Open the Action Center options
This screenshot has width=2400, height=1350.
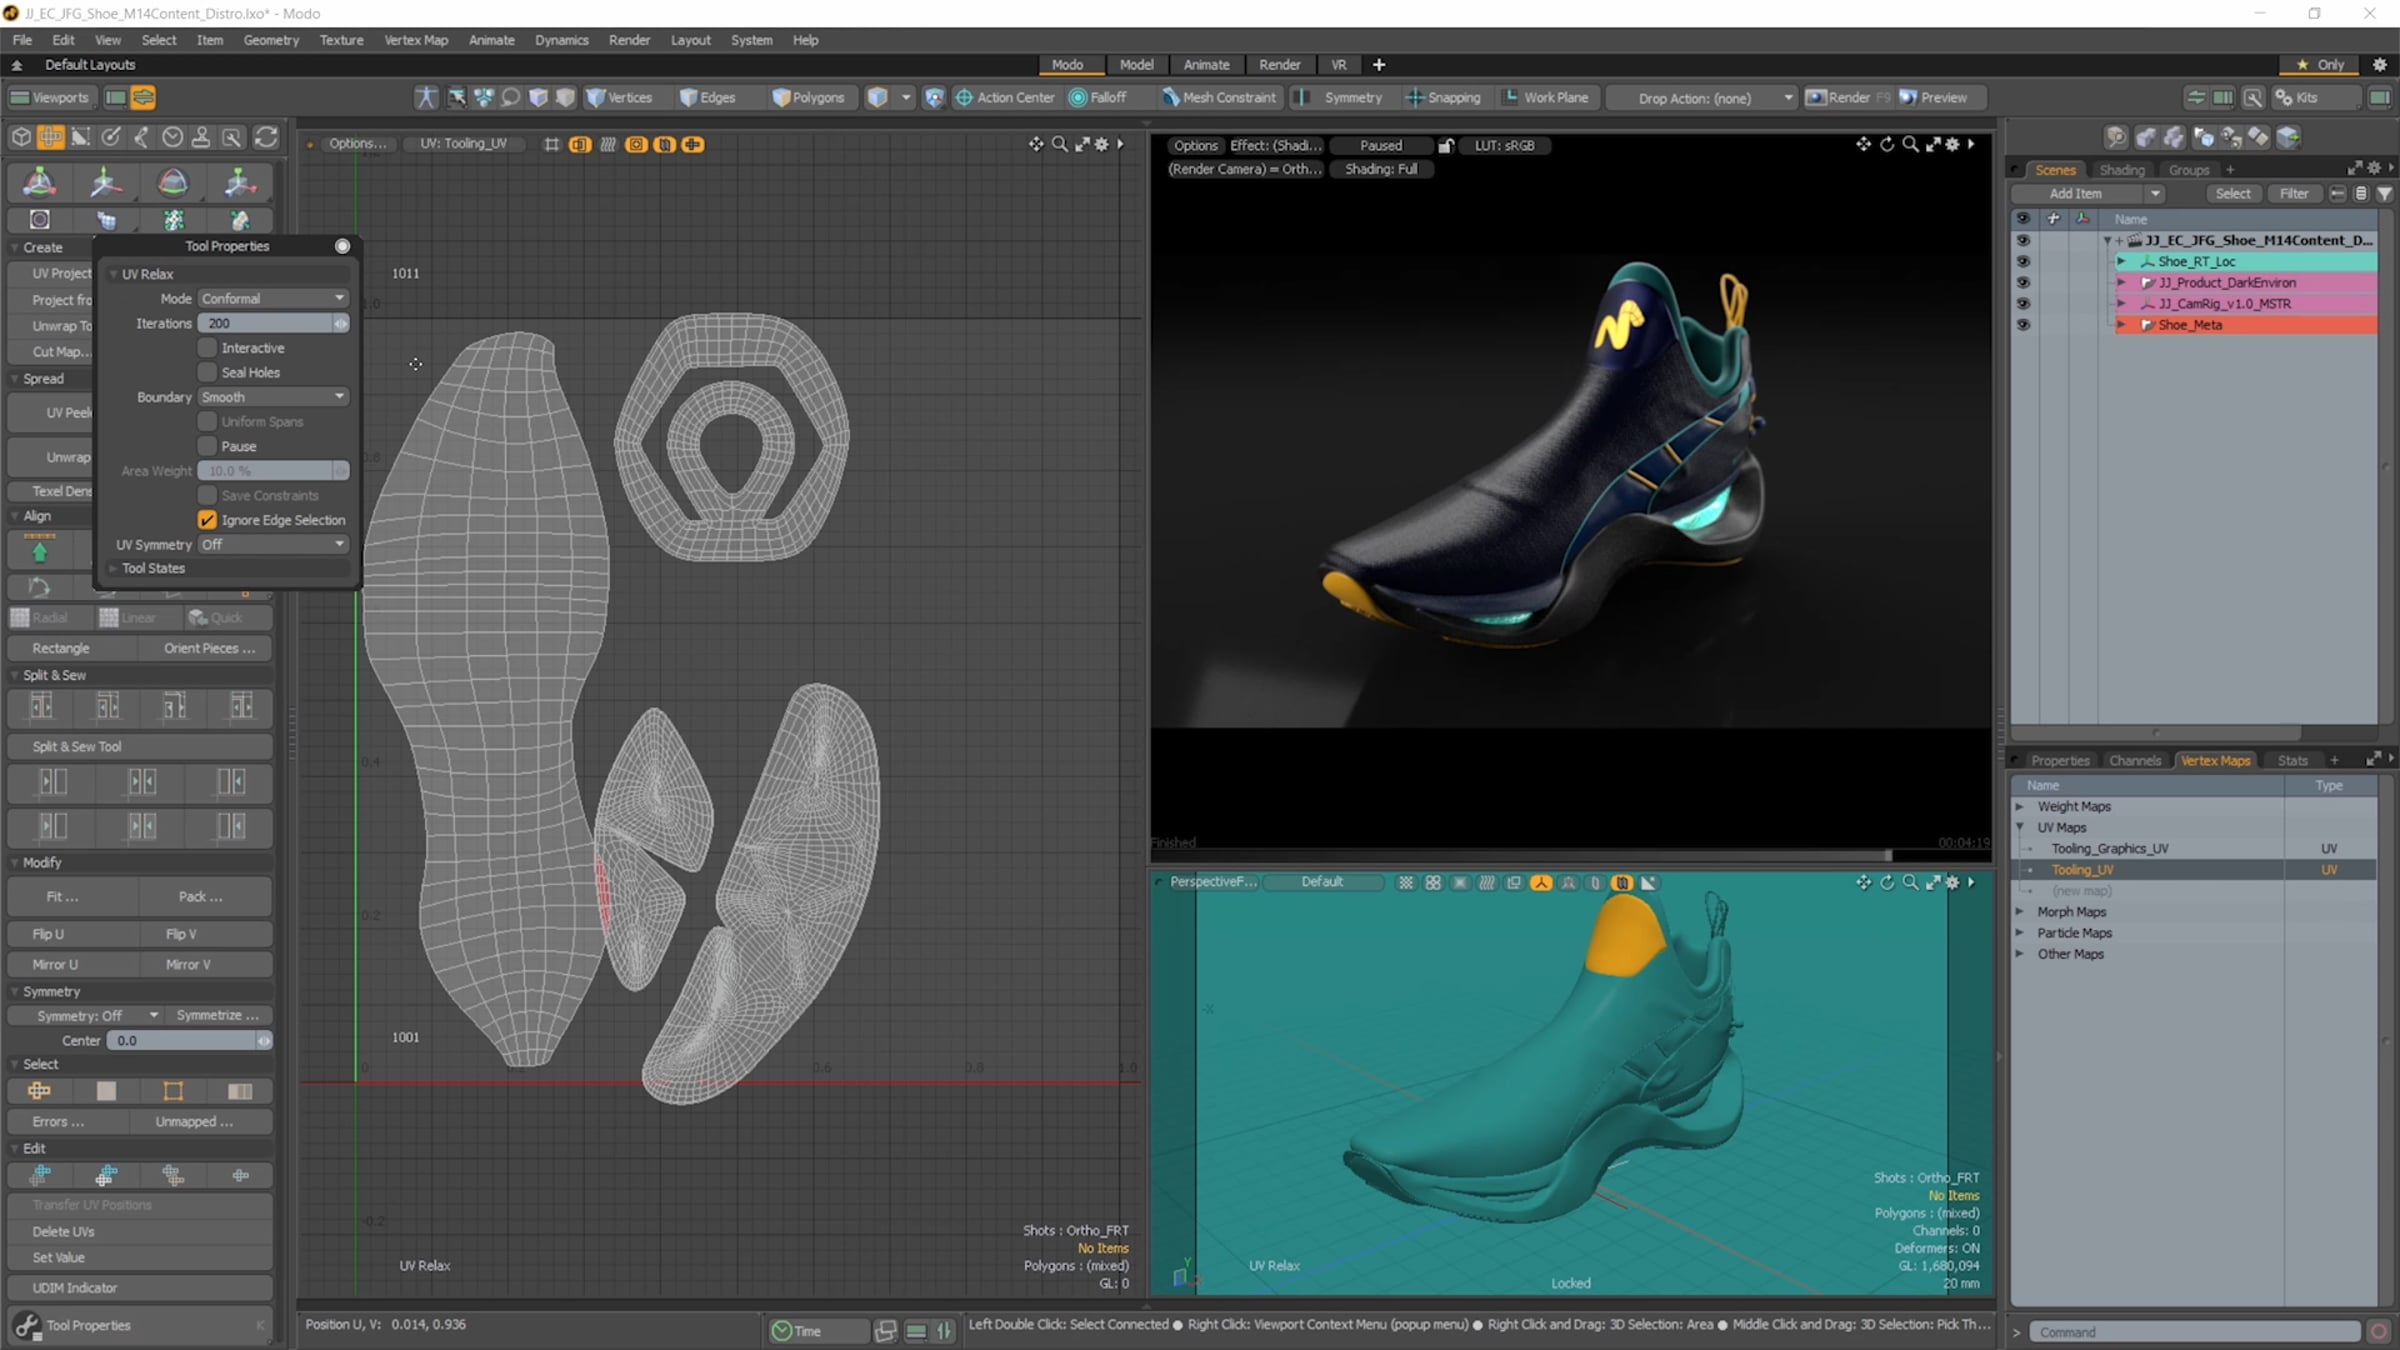point(1005,97)
